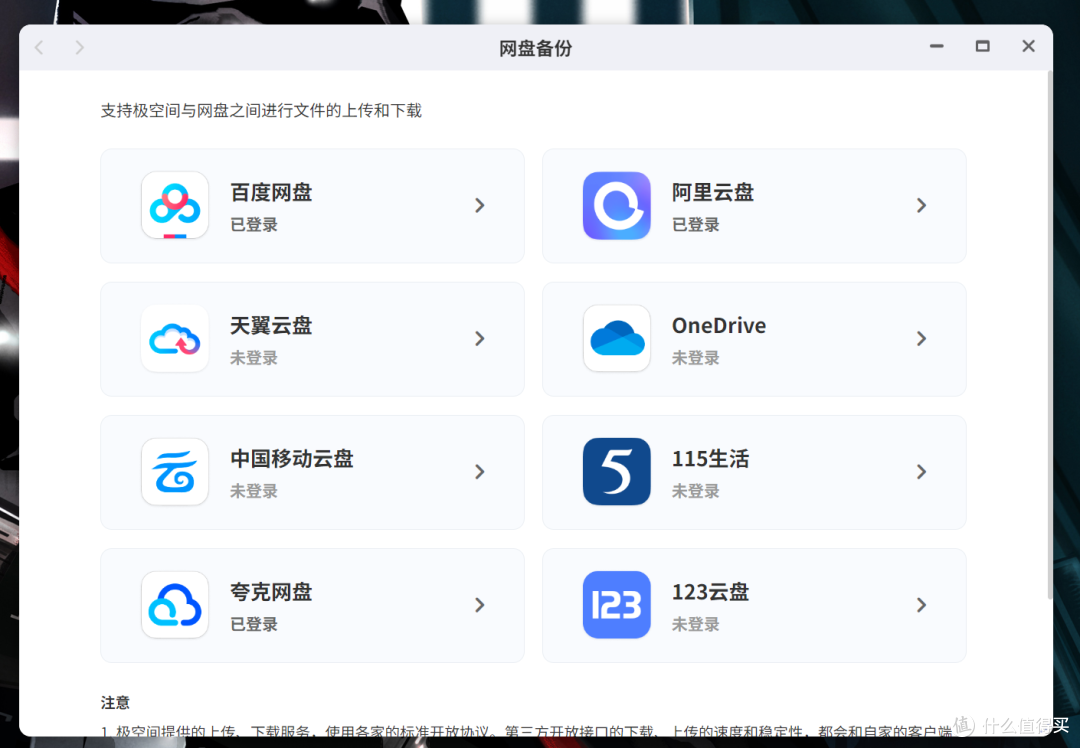Click the 支持极空间与网盘 description line
The width and height of the screenshot is (1080, 748).
261,111
